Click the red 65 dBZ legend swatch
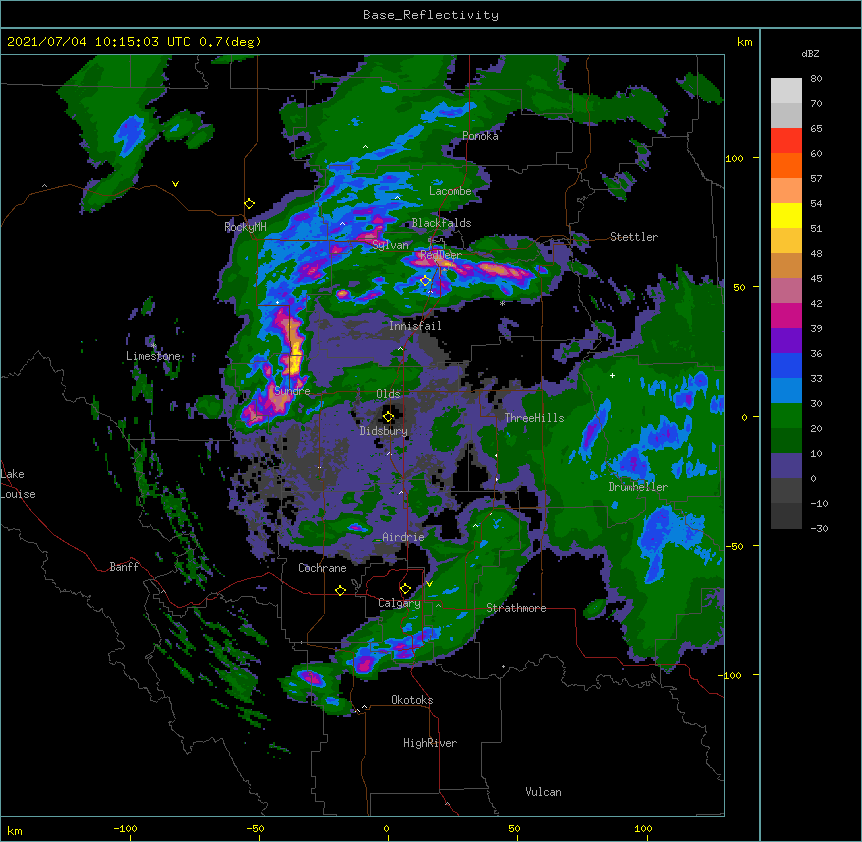 (786, 141)
